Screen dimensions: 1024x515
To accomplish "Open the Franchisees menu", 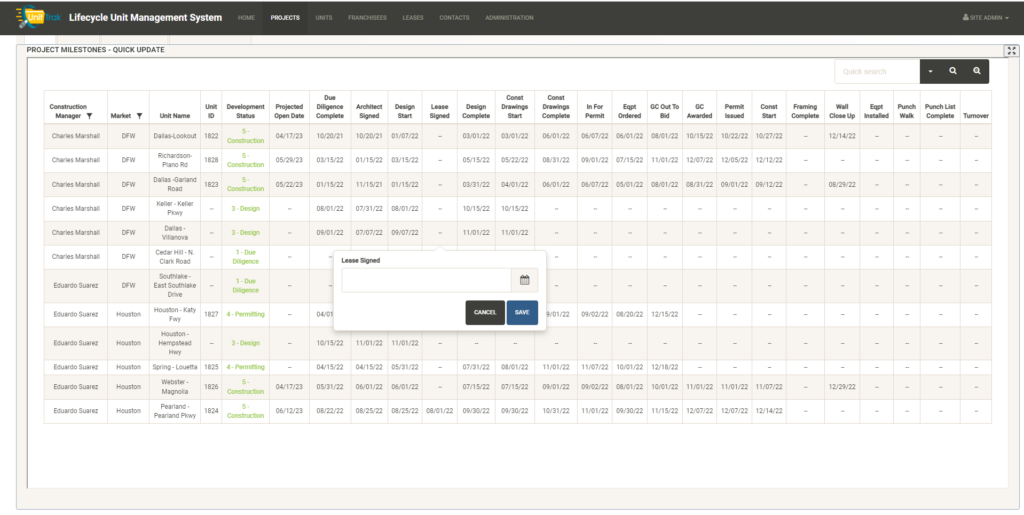I will [367, 18].
